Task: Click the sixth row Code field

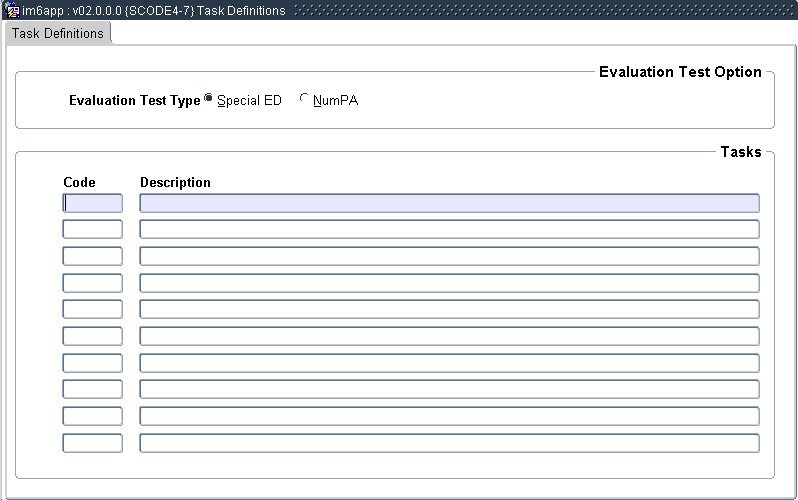Action: [x=93, y=336]
